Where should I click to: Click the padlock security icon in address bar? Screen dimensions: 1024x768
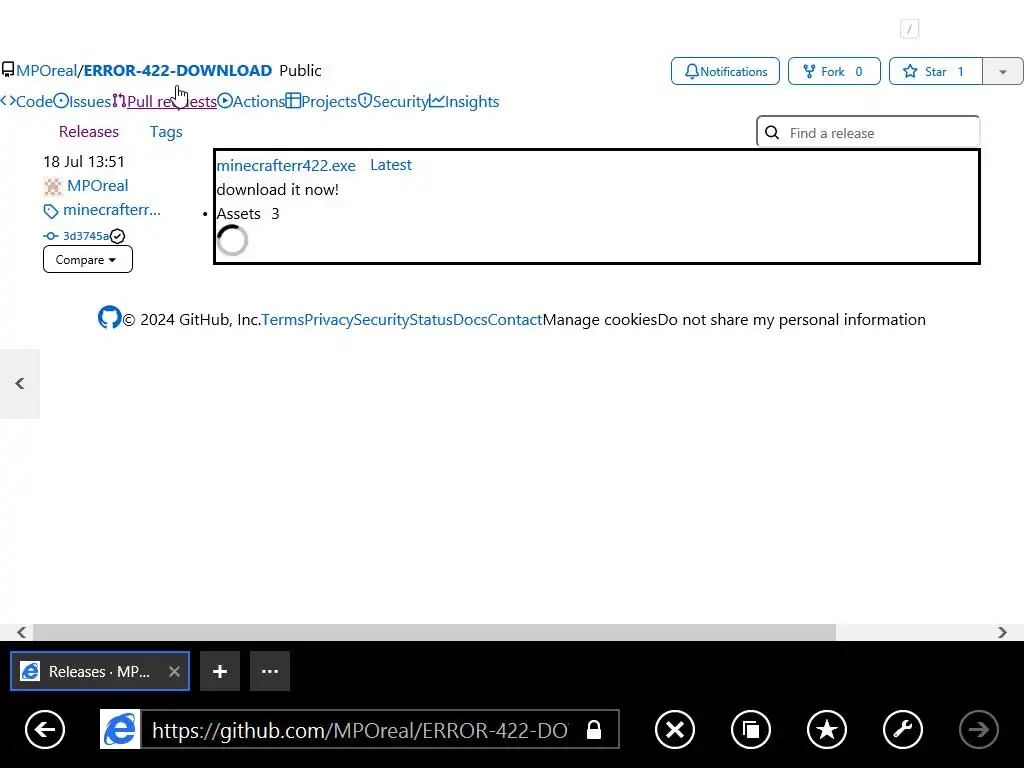tap(594, 729)
